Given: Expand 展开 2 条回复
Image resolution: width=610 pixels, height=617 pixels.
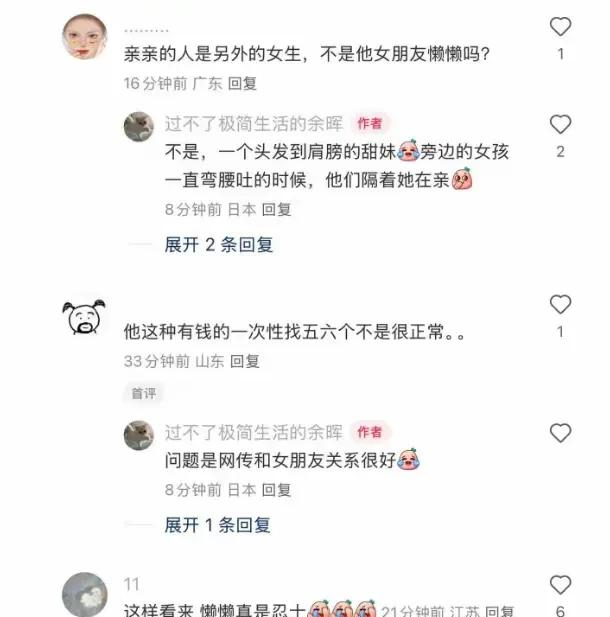Looking at the screenshot, I should click(219, 245).
